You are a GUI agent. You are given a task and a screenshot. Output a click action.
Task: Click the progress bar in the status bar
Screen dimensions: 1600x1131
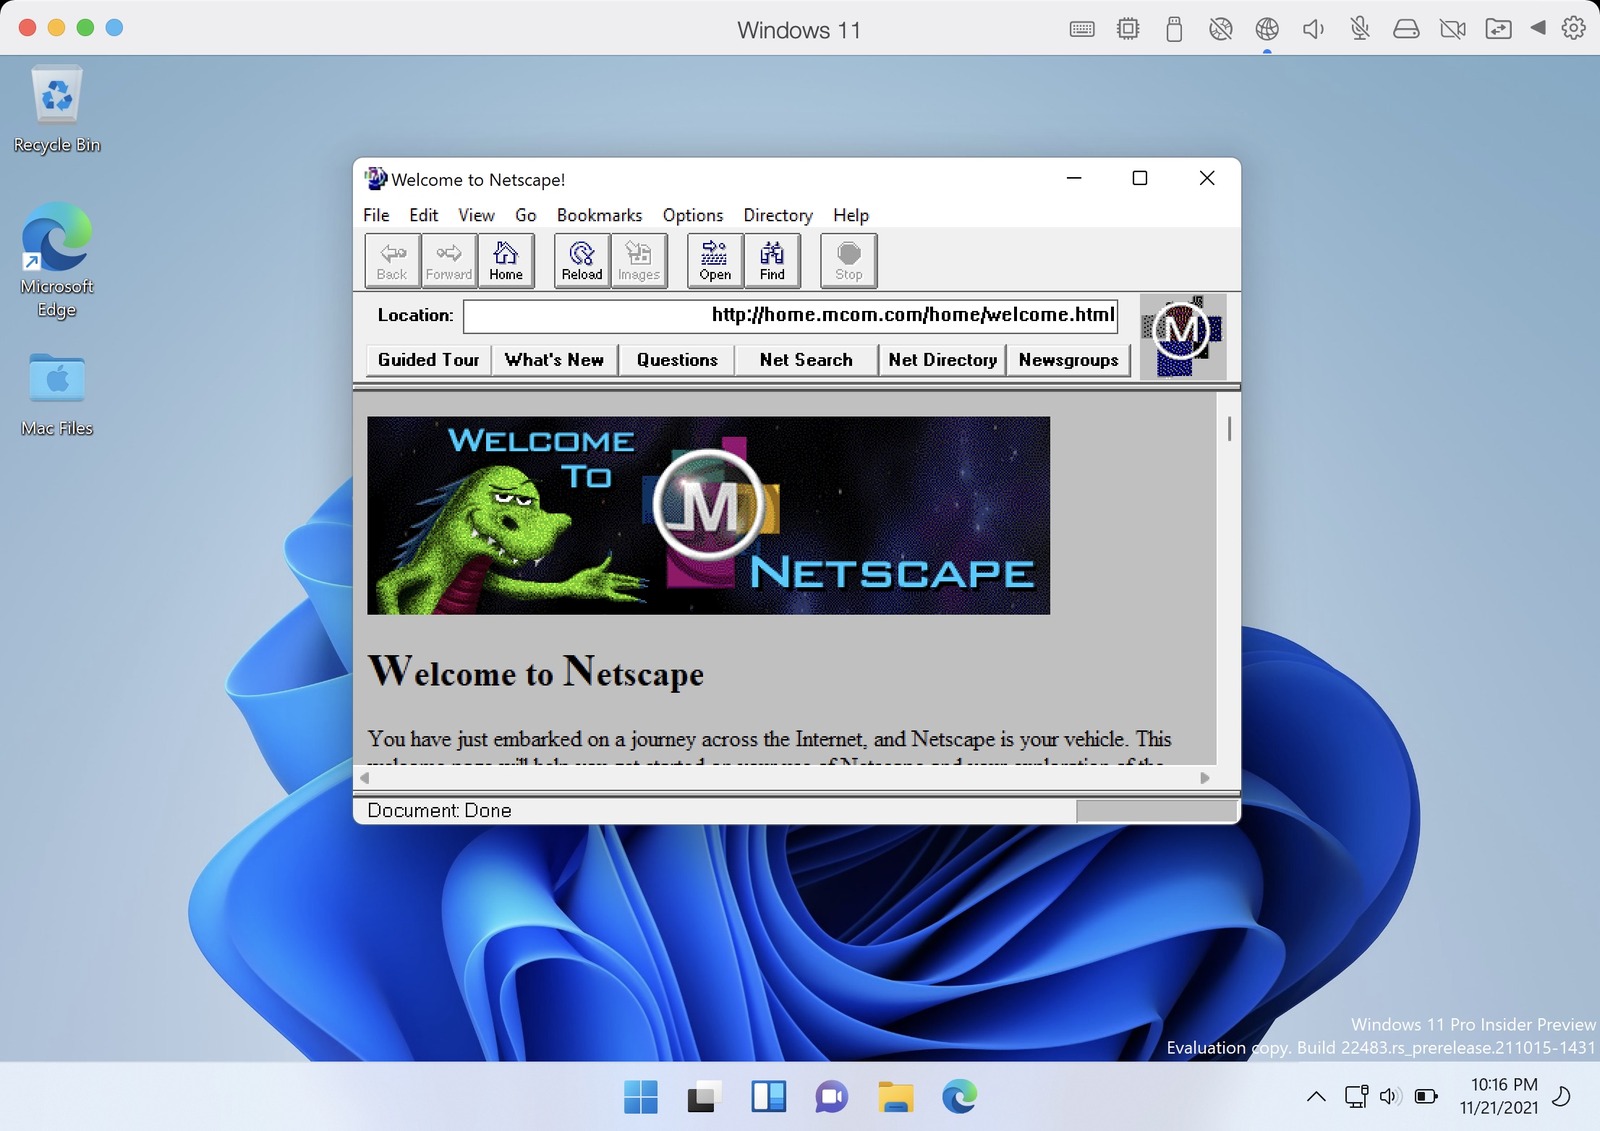(1156, 811)
